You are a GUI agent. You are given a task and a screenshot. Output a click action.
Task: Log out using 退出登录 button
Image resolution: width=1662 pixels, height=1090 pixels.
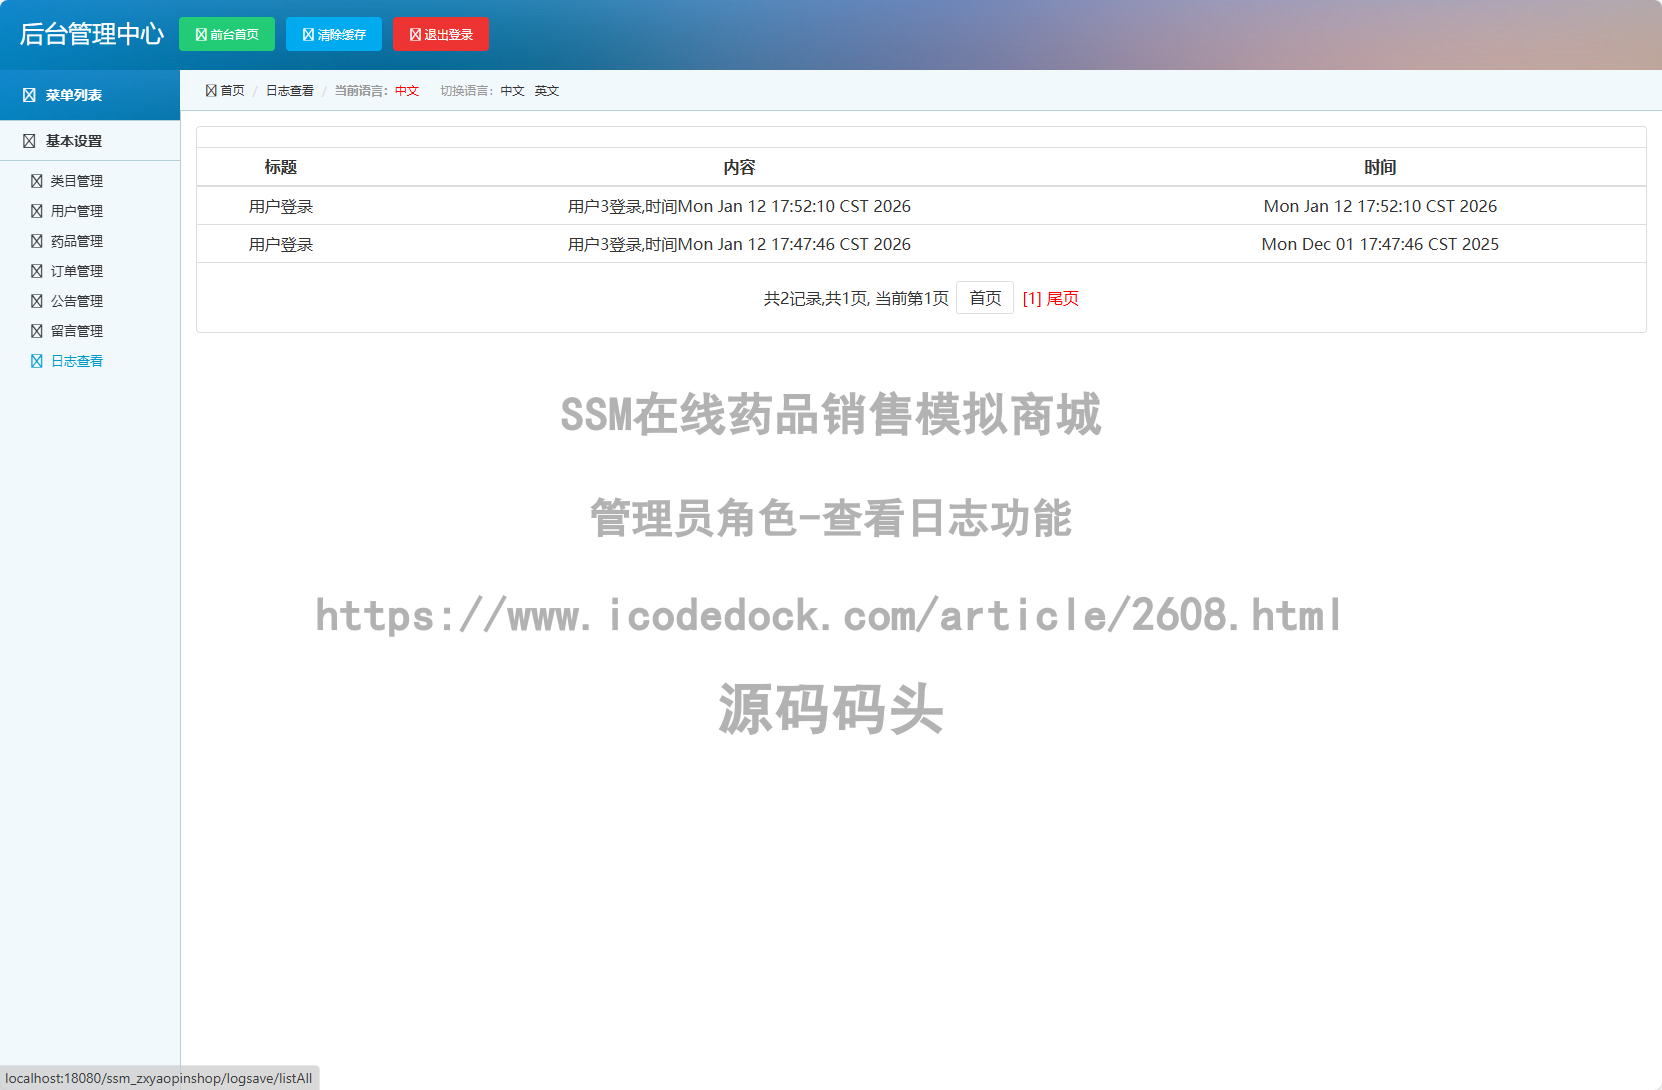click(441, 34)
